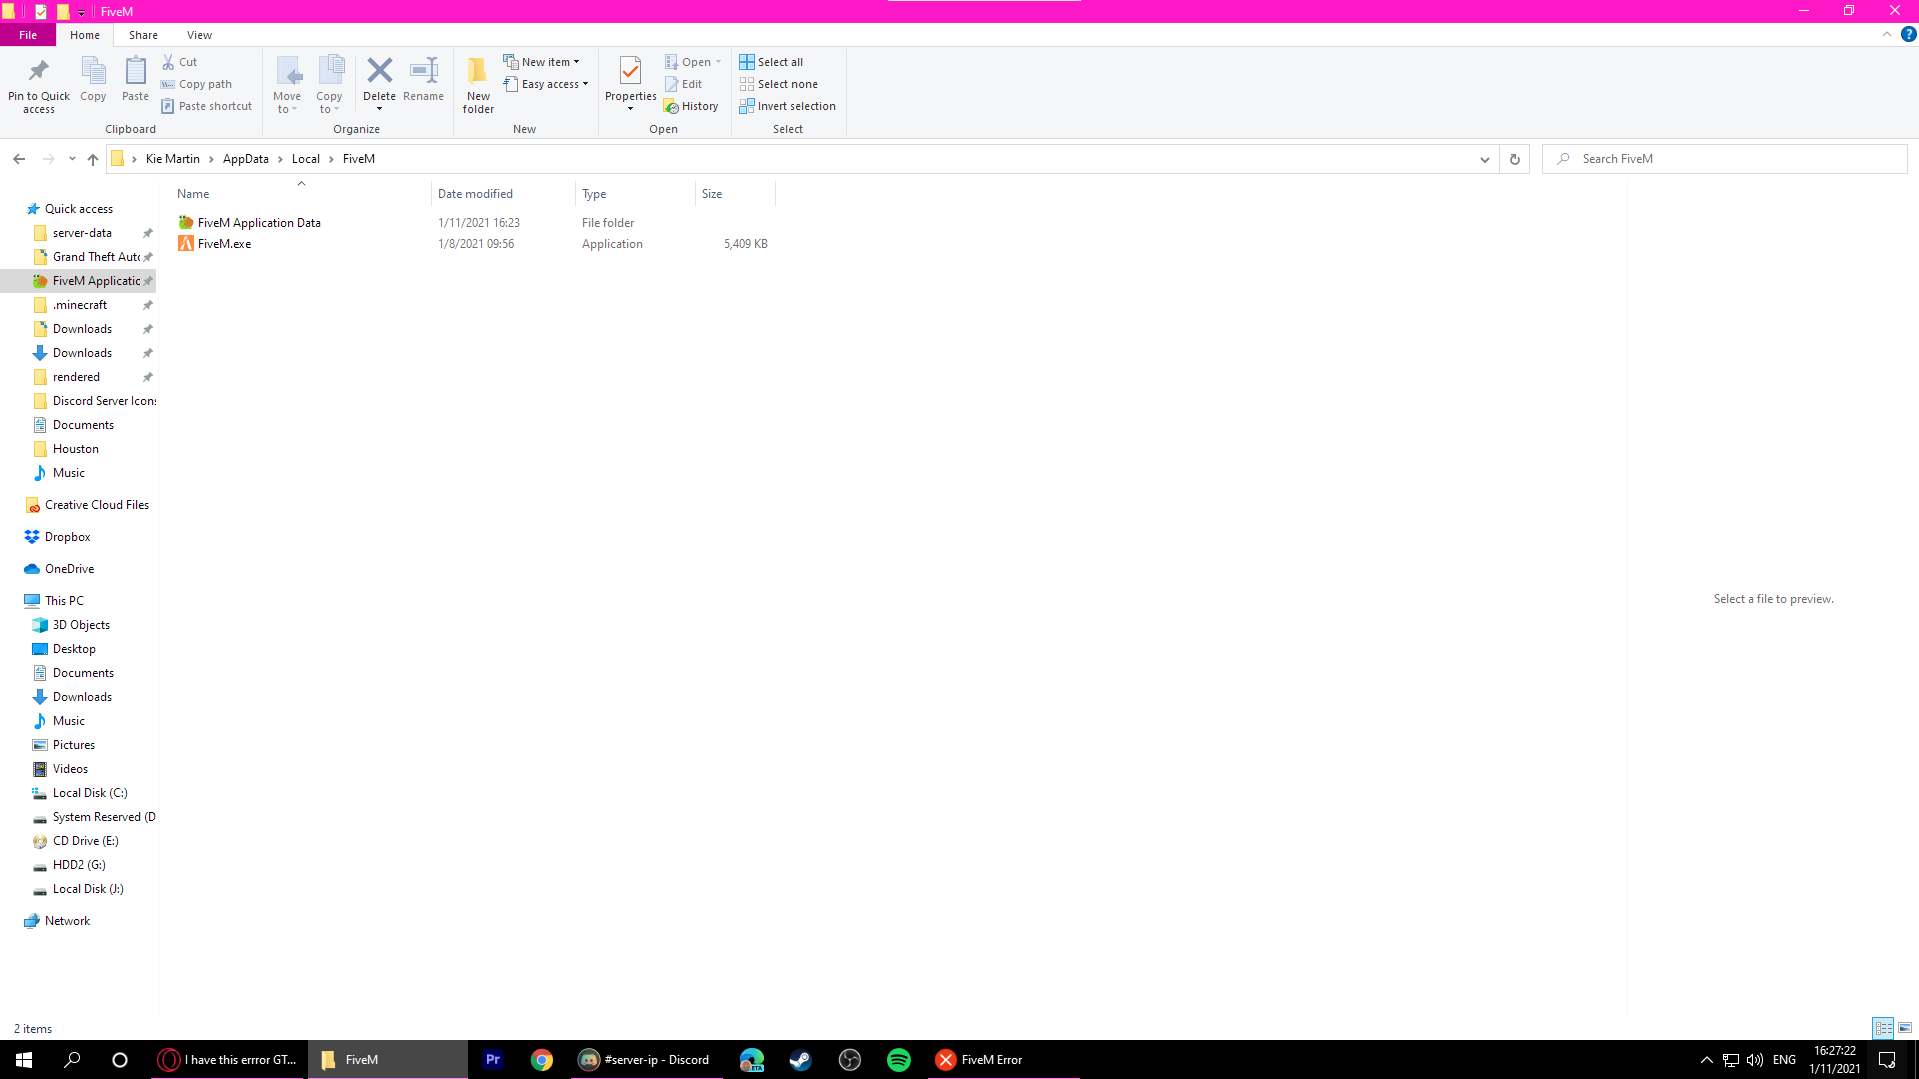This screenshot has width=1919, height=1079.
Task: Open the Share ribbon tab
Action: [x=143, y=35]
